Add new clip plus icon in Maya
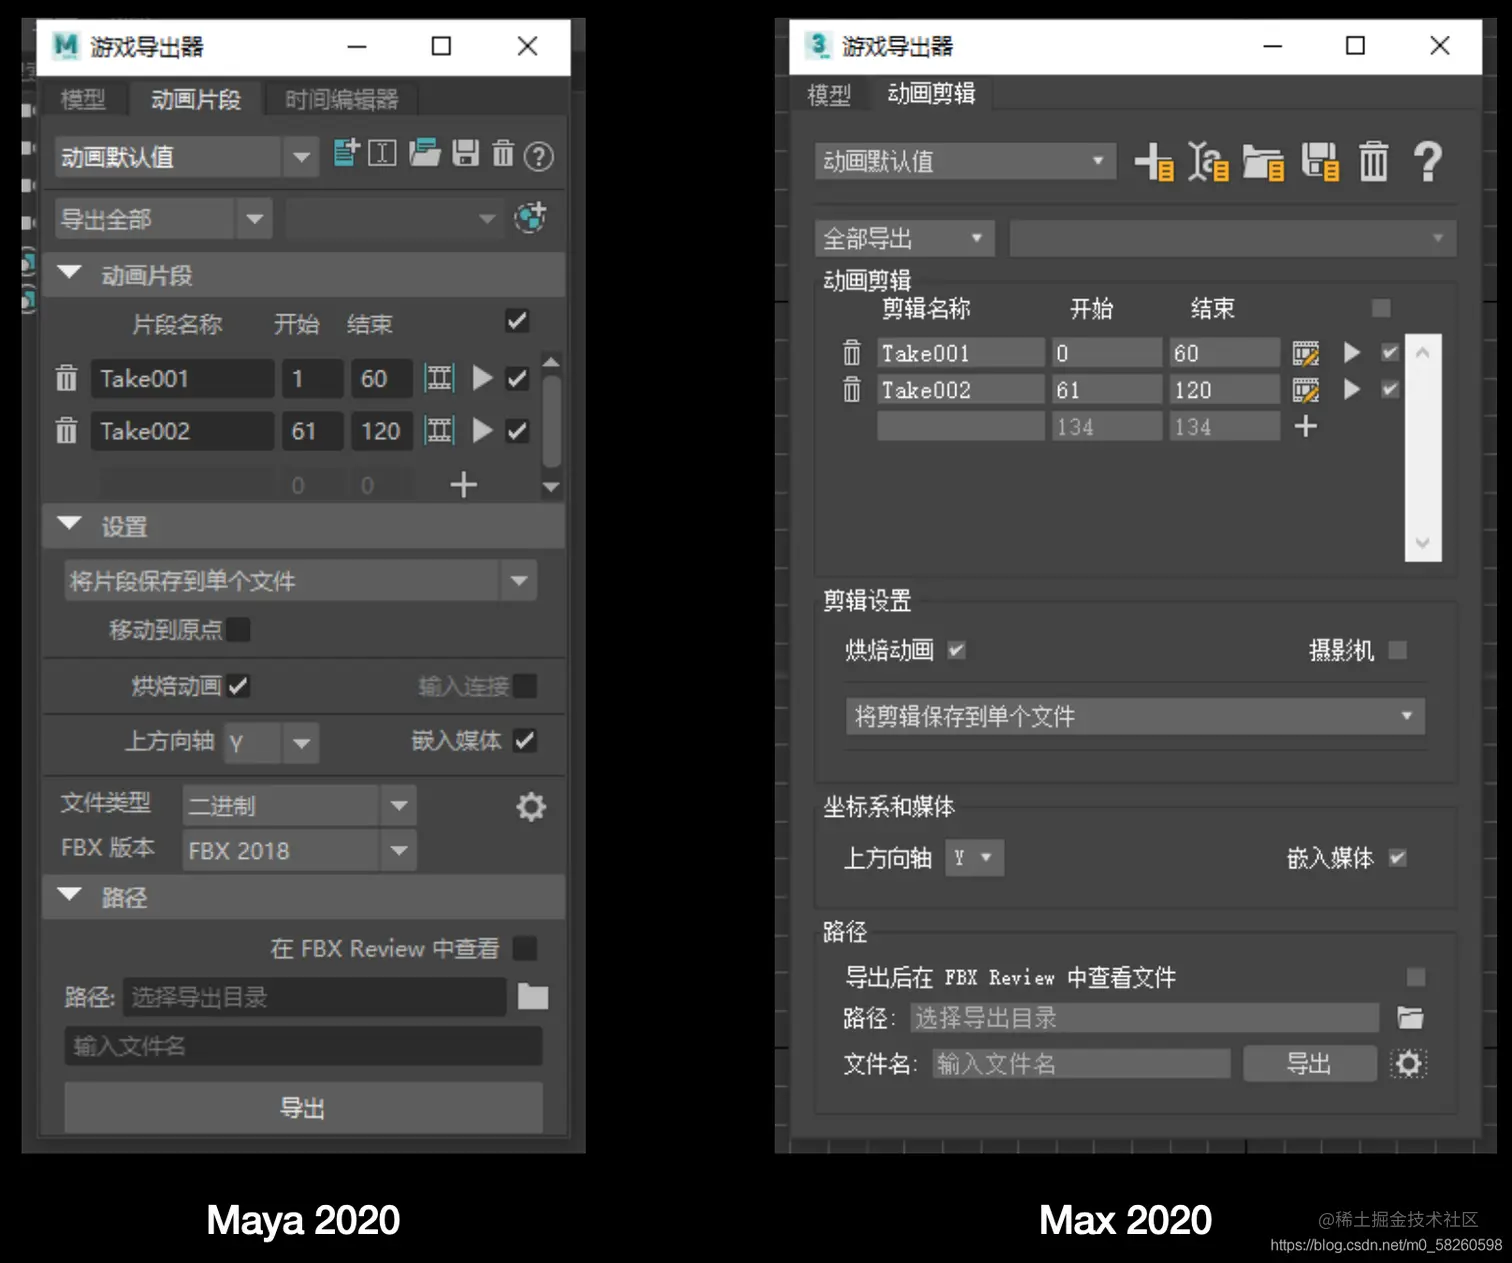The height and width of the screenshot is (1263, 1512). (x=463, y=485)
